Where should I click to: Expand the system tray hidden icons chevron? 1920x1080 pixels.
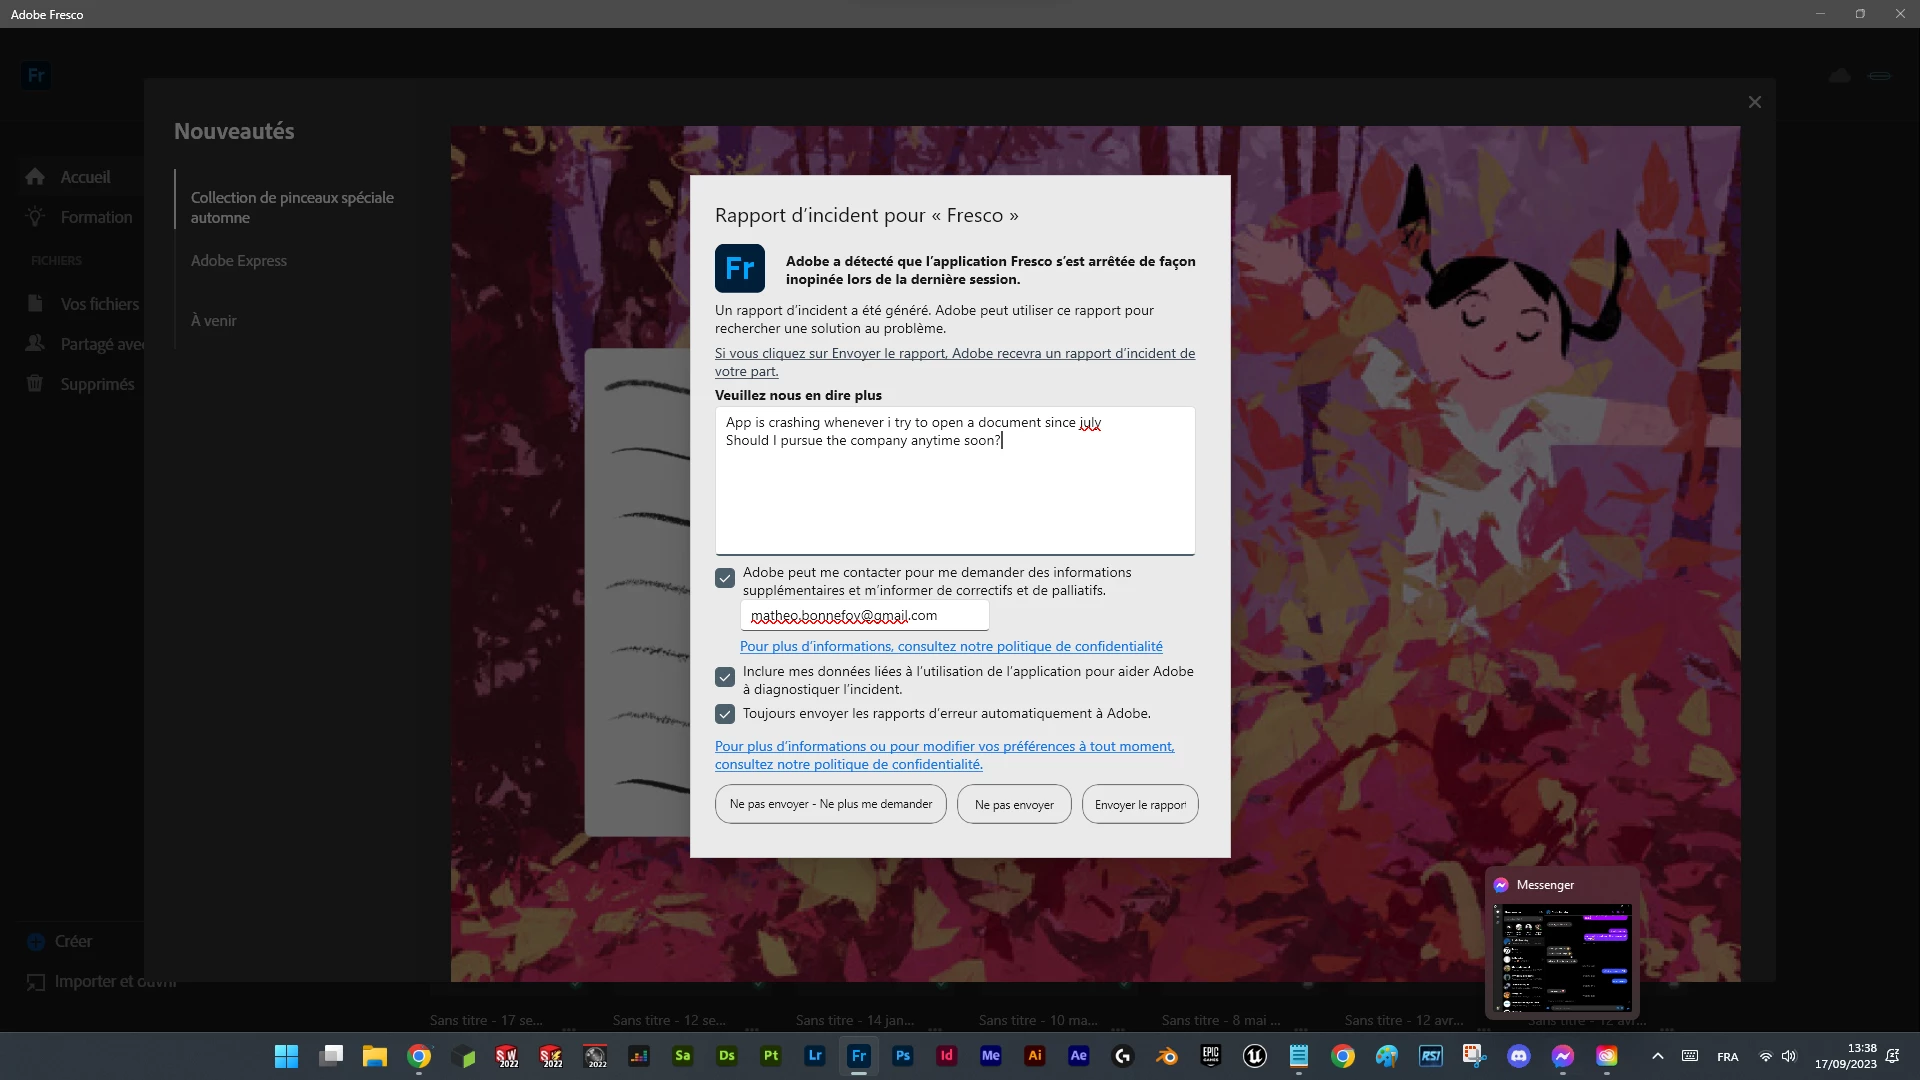[x=1657, y=1056]
